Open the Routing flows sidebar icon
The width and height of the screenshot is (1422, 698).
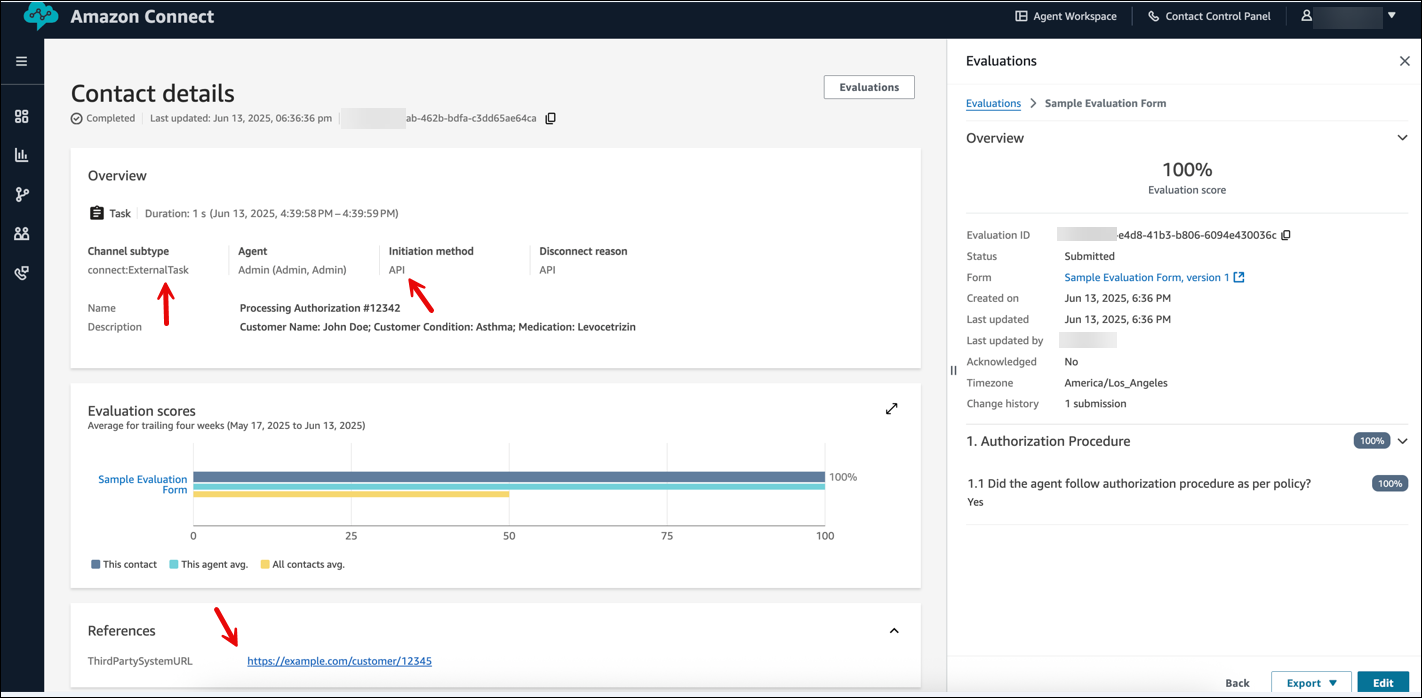[x=21, y=195]
